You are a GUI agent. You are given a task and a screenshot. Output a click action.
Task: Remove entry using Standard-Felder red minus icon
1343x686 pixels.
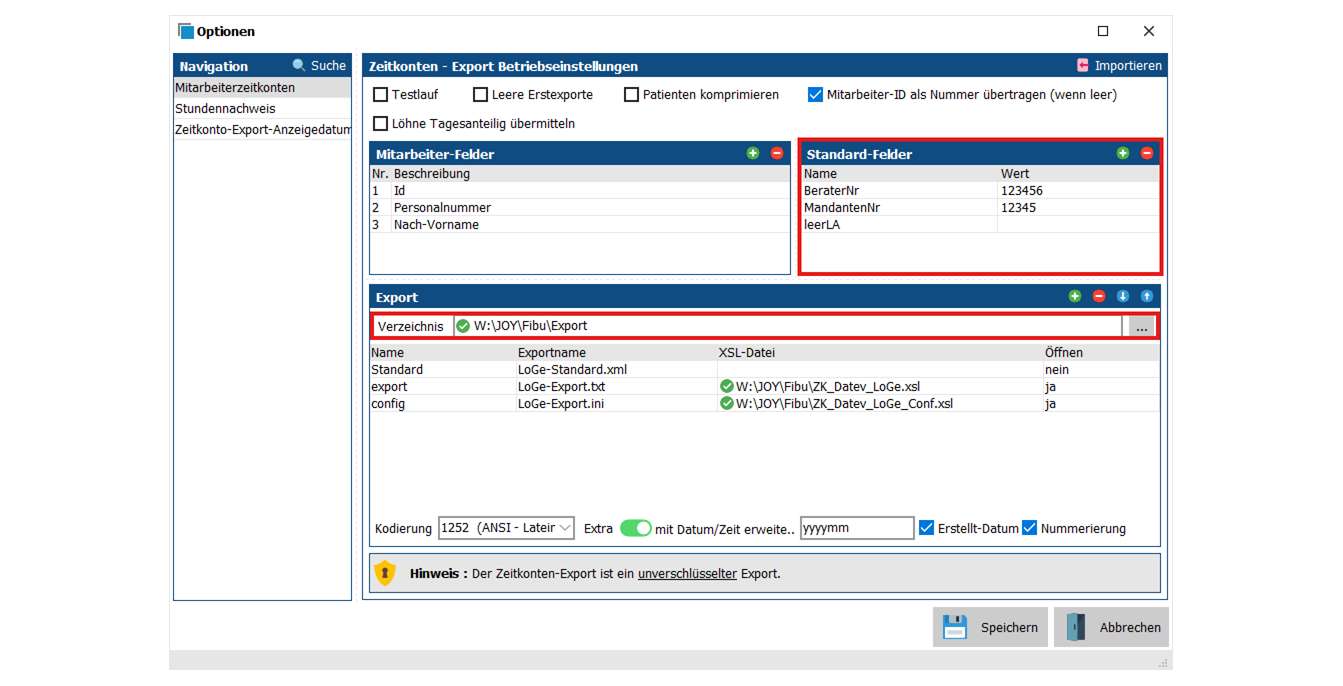point(1147,154)
